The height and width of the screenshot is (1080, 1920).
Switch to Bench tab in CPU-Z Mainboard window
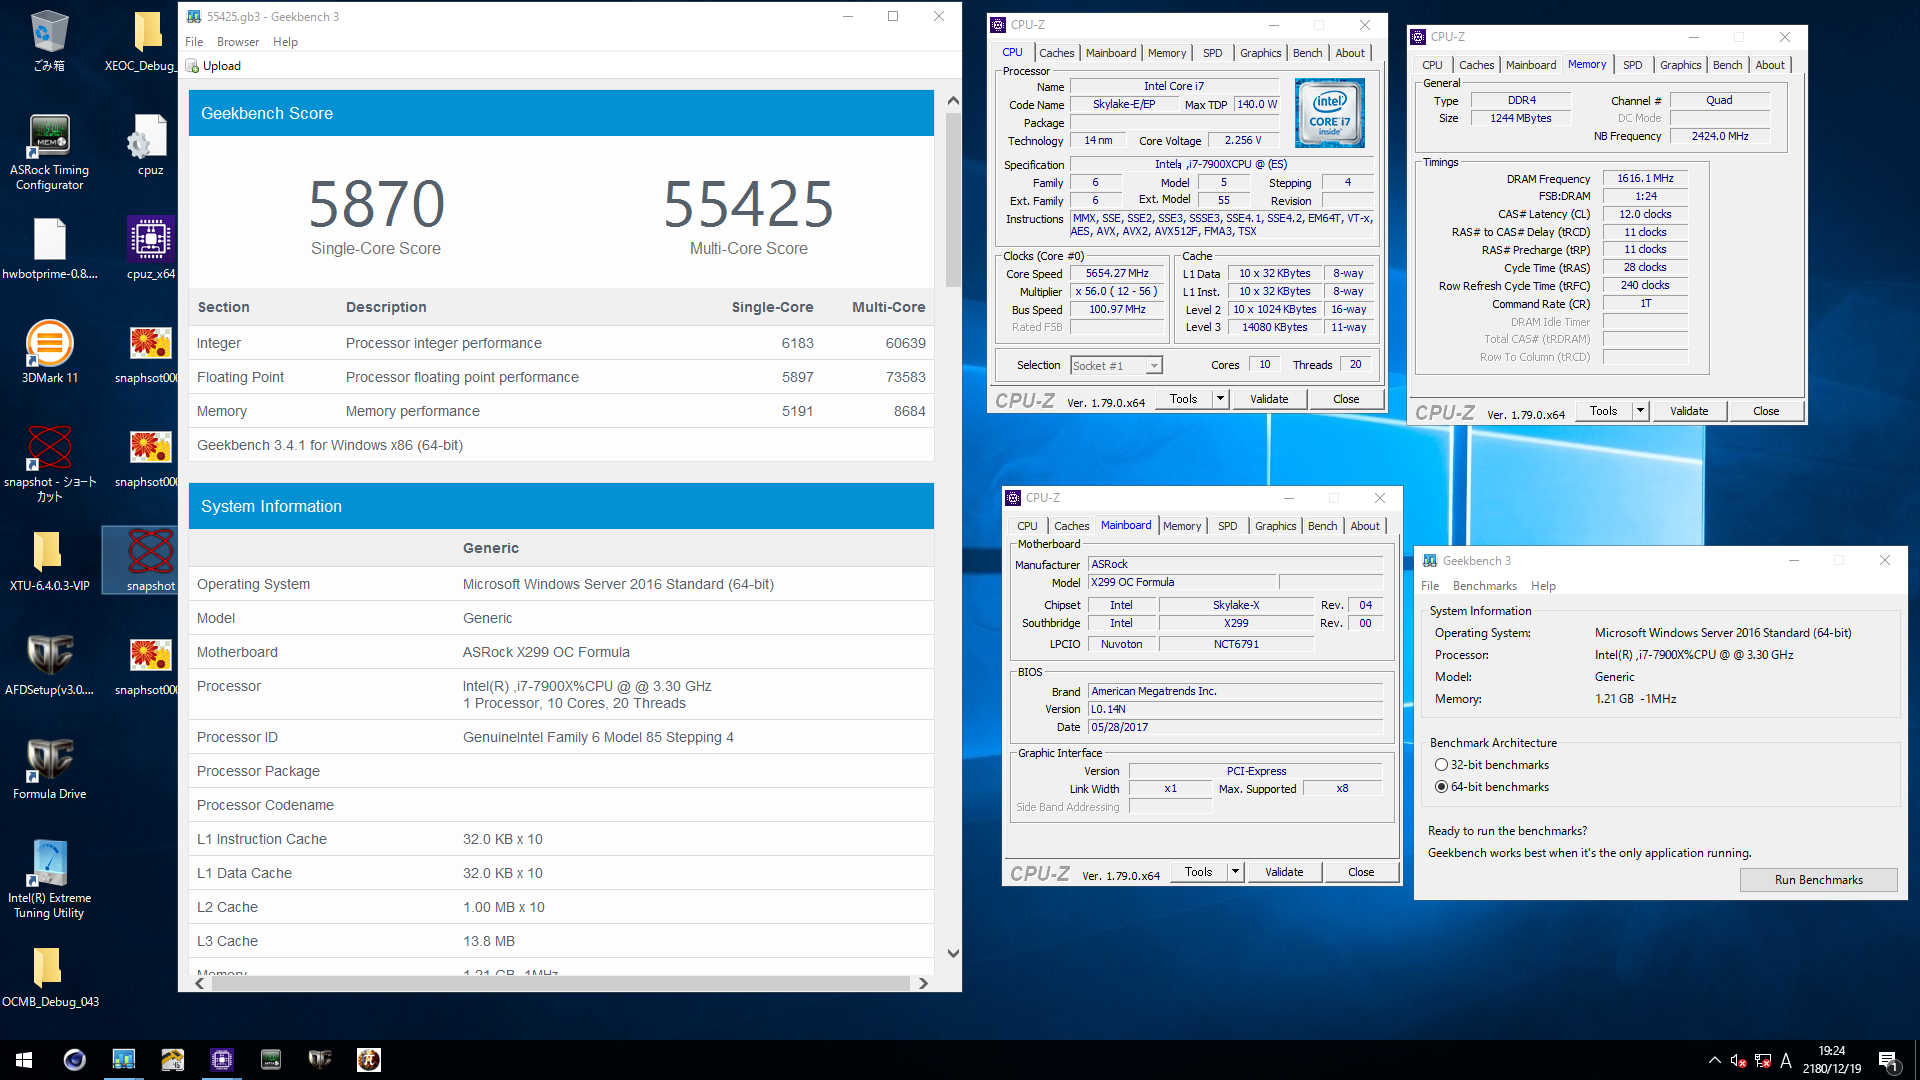pos(1322,526)
